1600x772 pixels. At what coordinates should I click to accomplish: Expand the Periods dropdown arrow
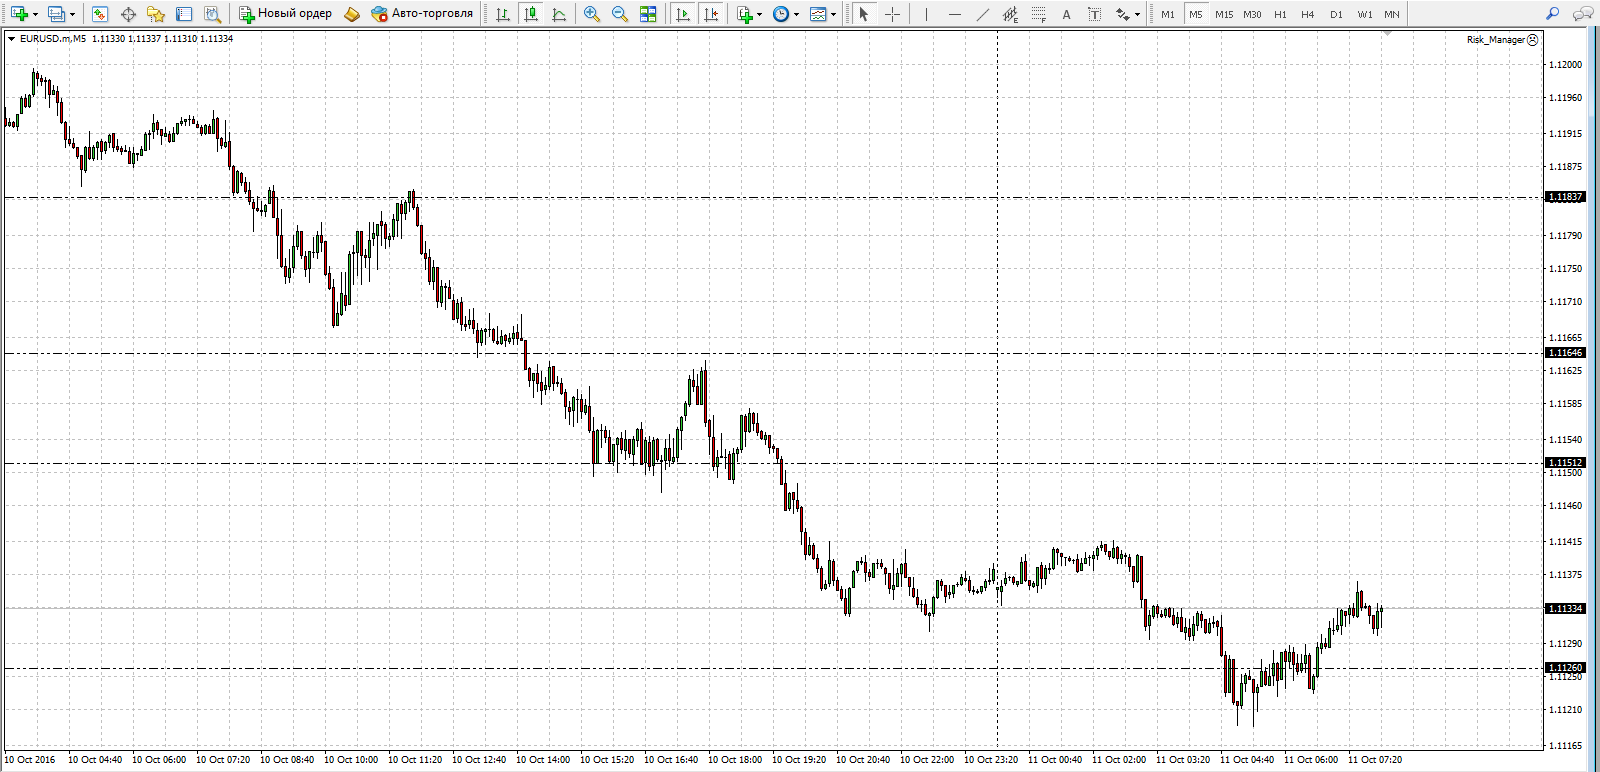click(x=796, y=14)
